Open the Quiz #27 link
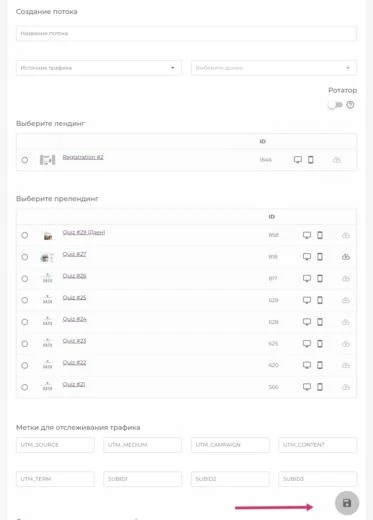This screenshot has height=520, width=373. (74, 254)
